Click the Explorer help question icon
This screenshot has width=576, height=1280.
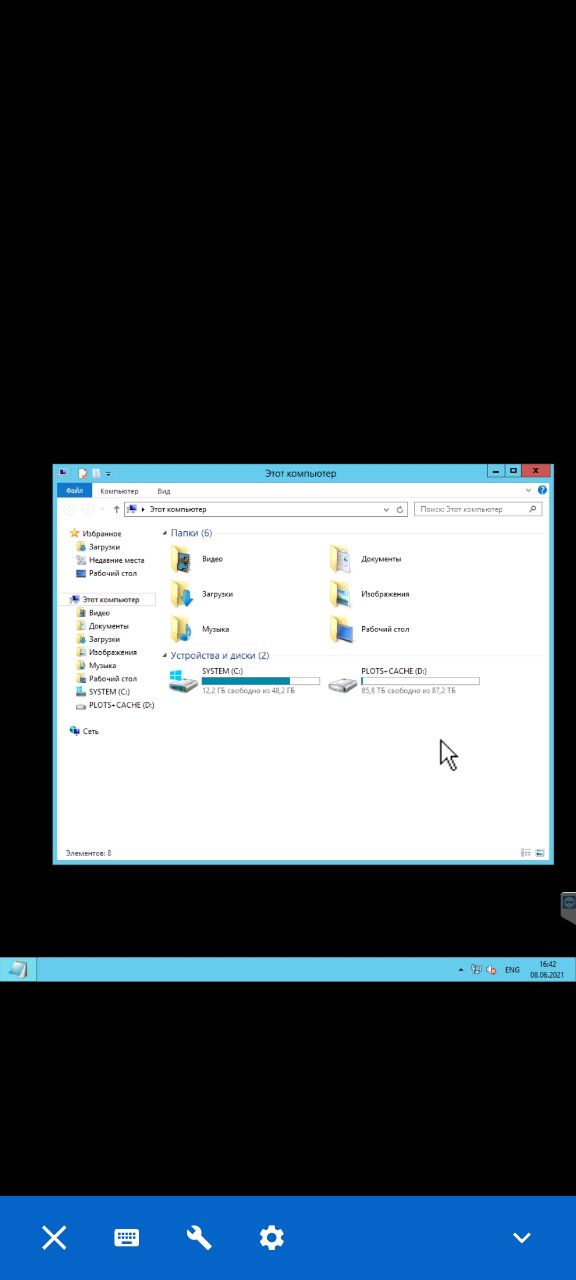542,491
